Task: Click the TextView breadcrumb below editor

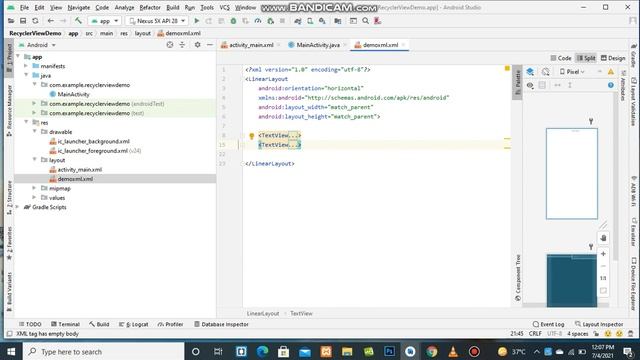Action: click(x=301, y=313)
